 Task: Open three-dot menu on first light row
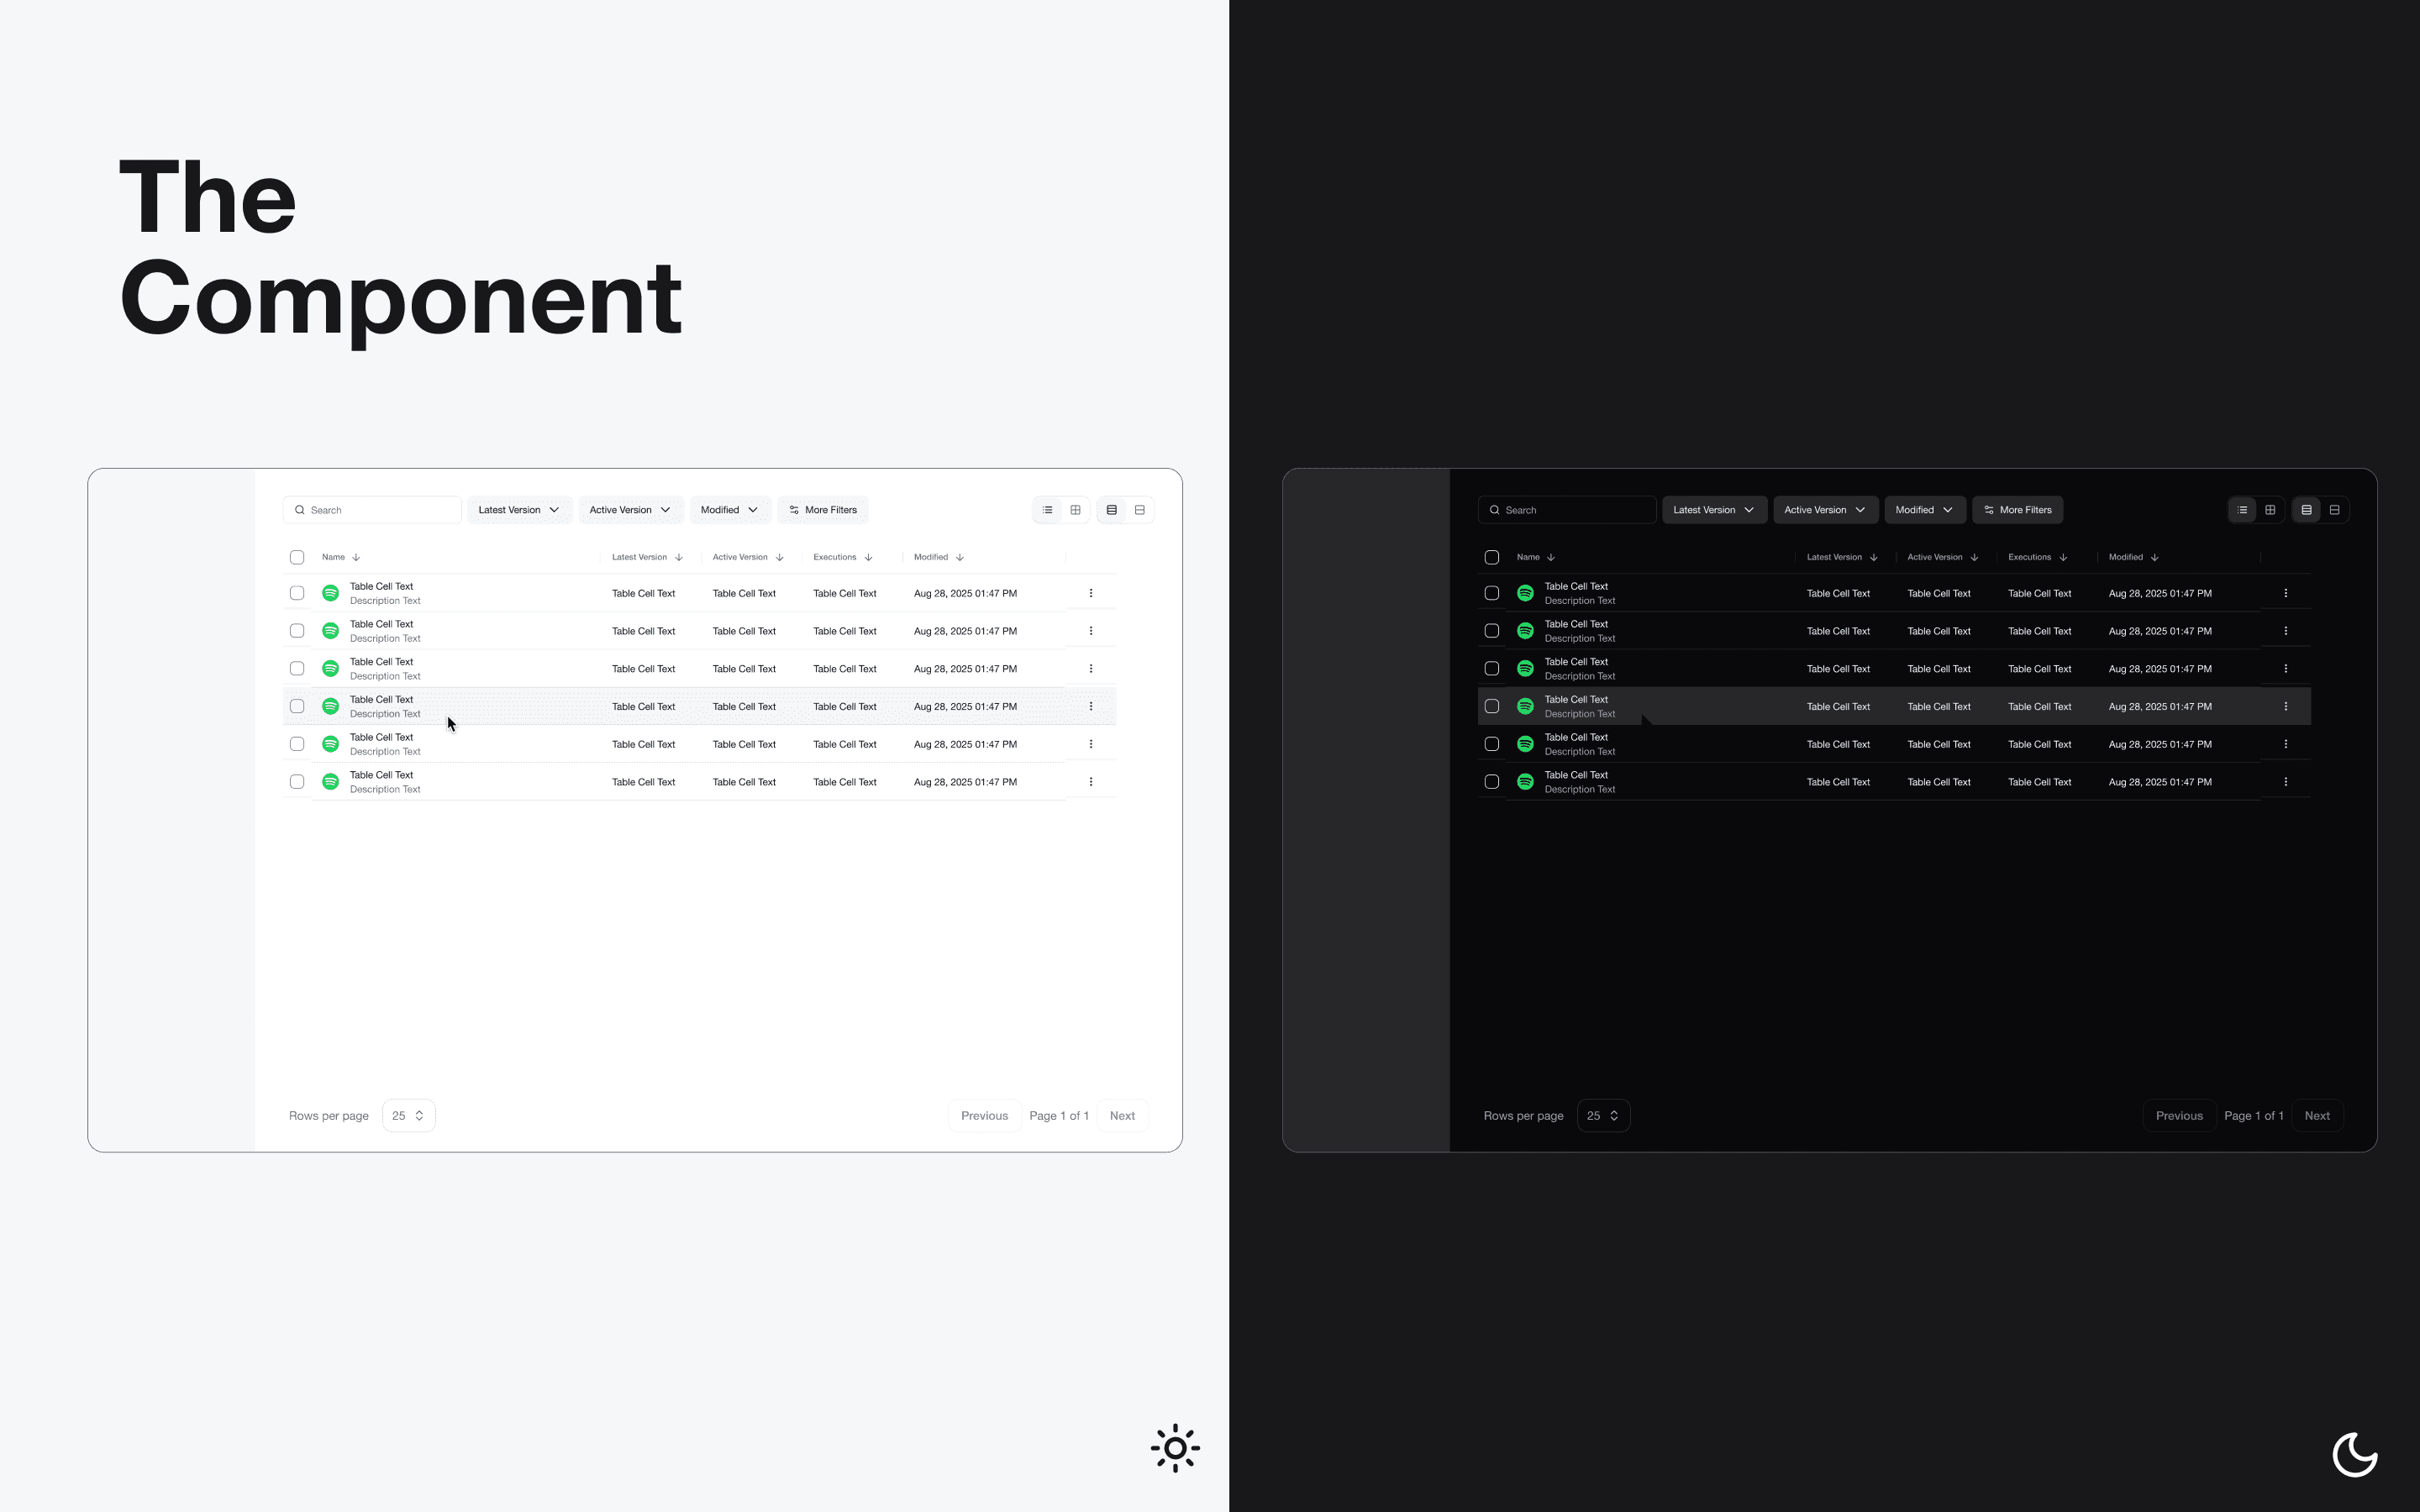pos(1090,593)
